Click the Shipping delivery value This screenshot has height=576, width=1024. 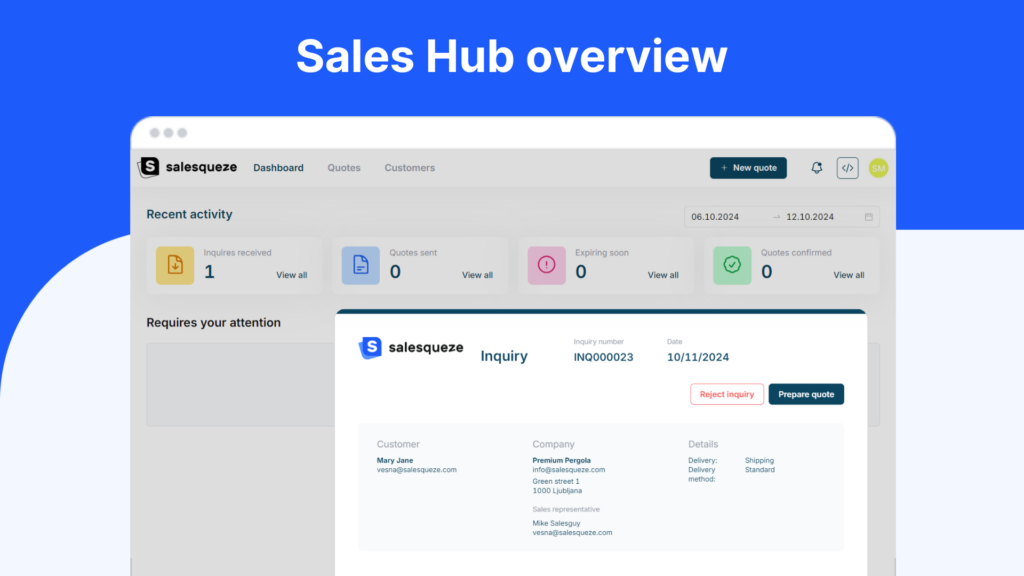(760, 460)
